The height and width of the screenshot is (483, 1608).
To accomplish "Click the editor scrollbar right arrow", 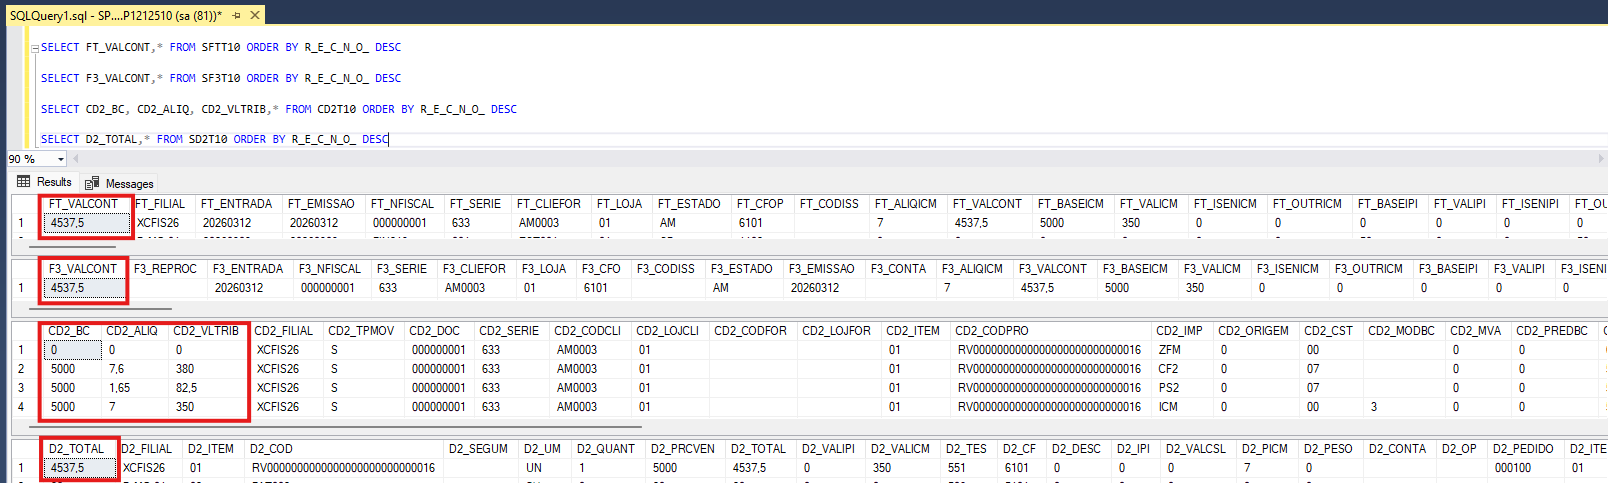I will (1601, 159).
